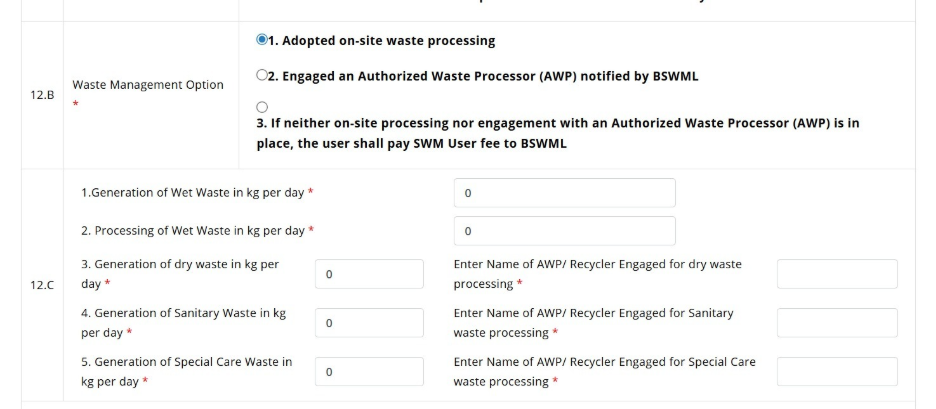The height and width of the screenshot is (409, 936).
Task: Click the AWP name field for Sanitary waste
Action: point(837,323)
